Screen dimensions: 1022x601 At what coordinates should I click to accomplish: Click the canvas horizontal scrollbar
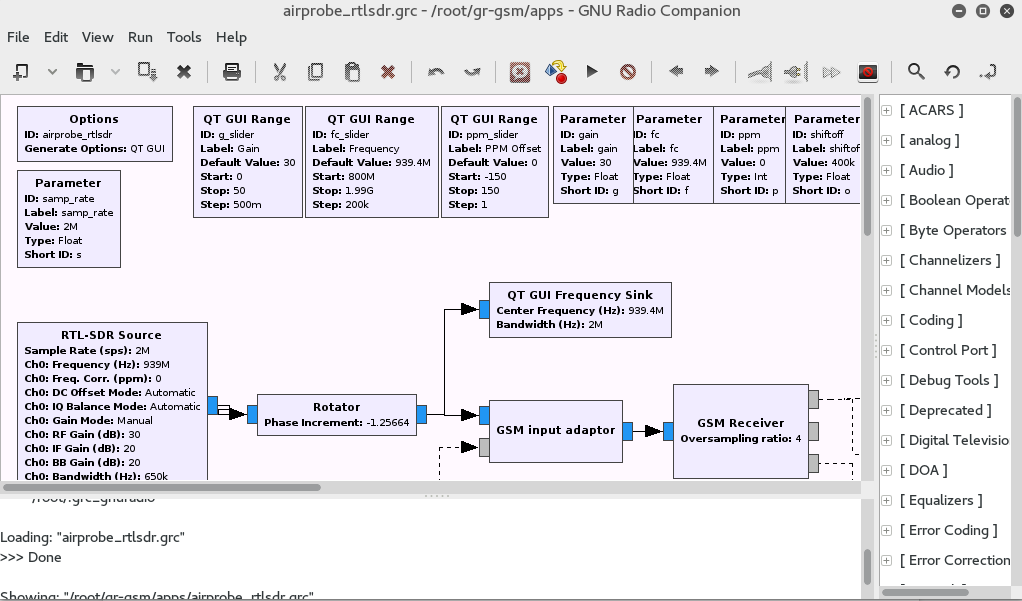coord(162,487)
